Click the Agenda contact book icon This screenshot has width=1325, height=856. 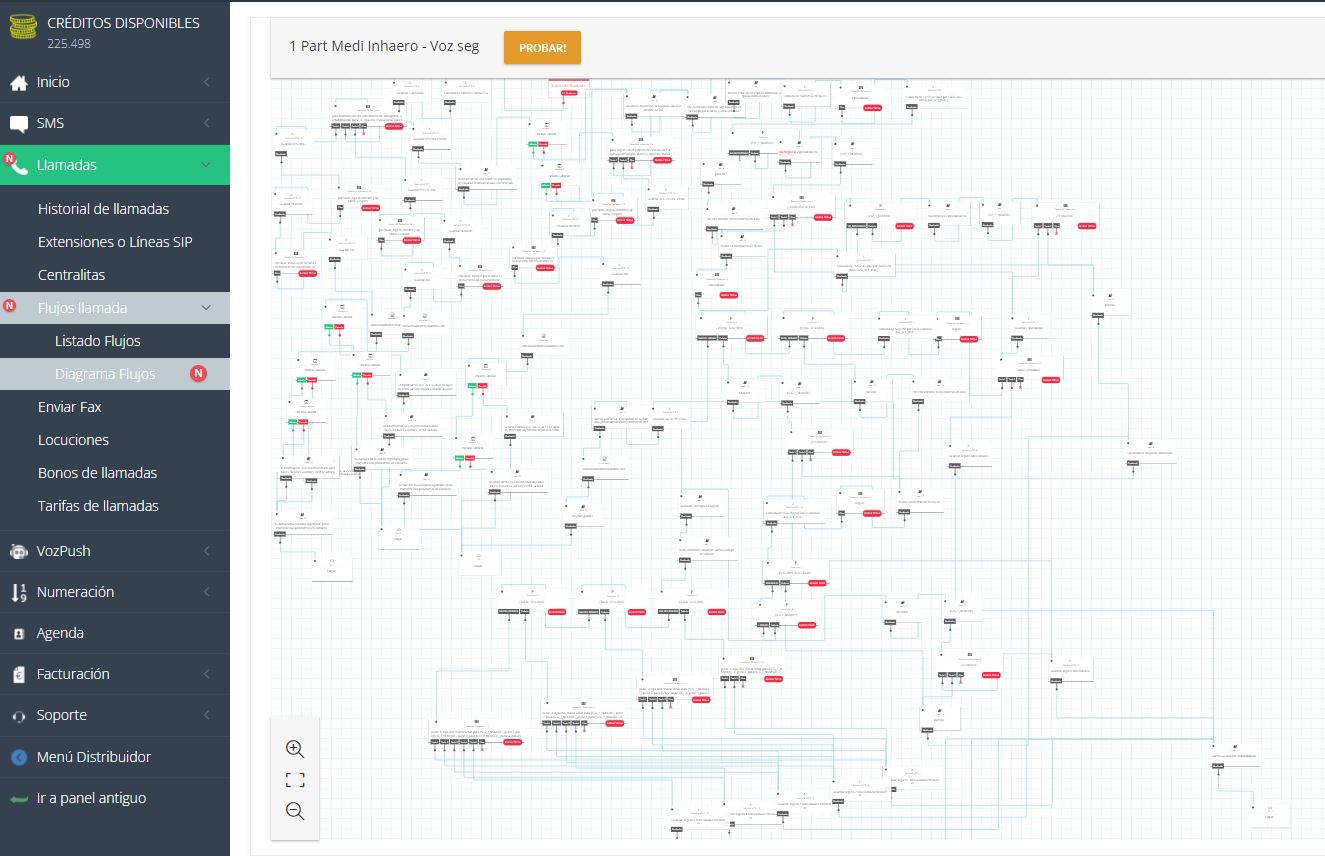click(x=18, y=634)
